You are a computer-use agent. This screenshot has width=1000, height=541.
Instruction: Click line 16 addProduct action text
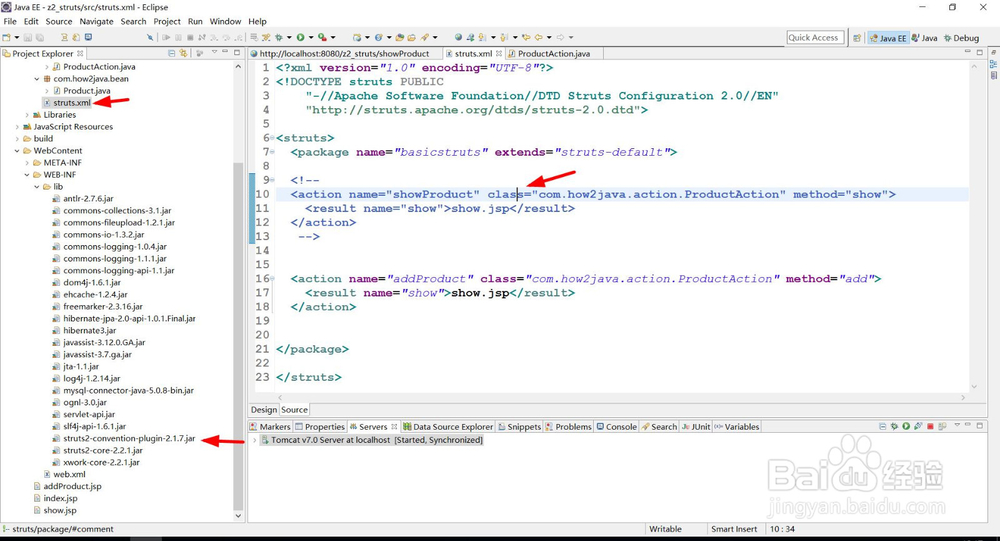coord(585,279)
